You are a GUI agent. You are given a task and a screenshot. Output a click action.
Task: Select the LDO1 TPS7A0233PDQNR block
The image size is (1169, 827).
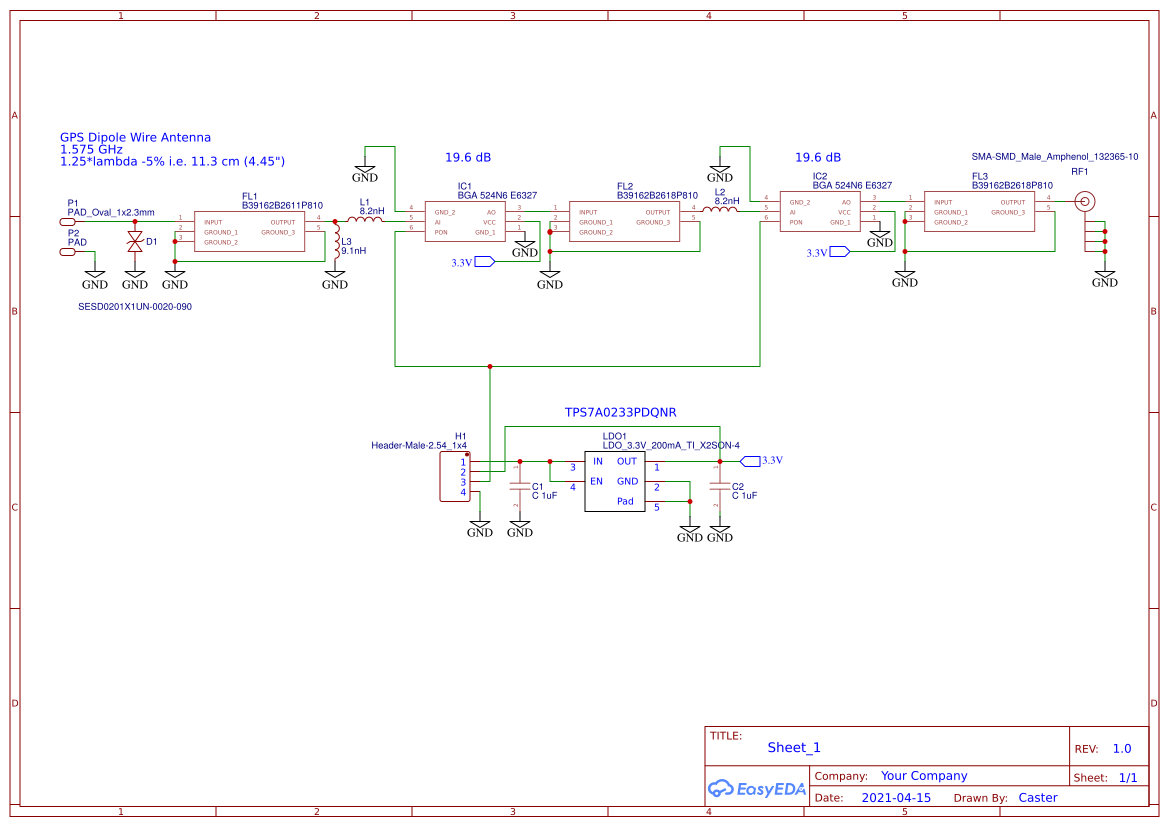[x=615, y=481]
